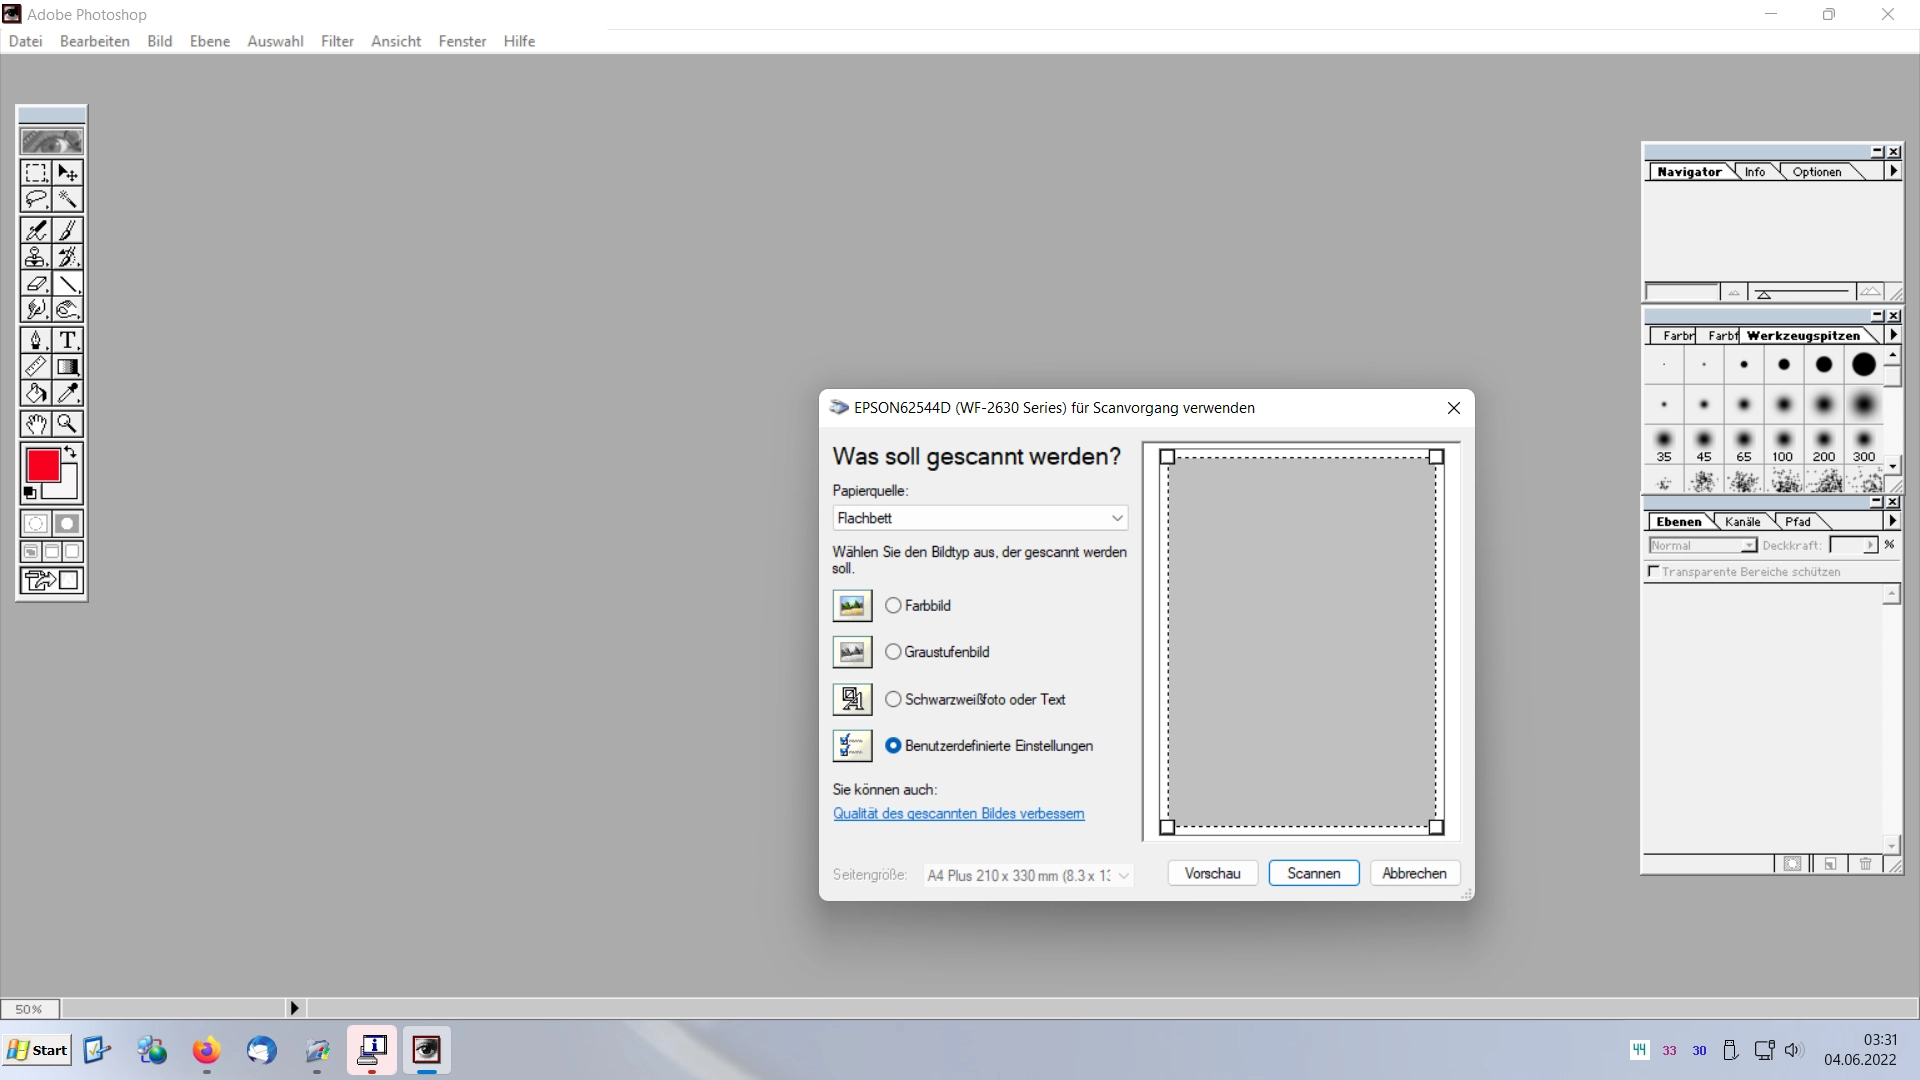Screen dimensions: 1920x1080
Task: Open the Ebenen palette flyout menu
Action: pyautogui.click(x=1892, y=521)
